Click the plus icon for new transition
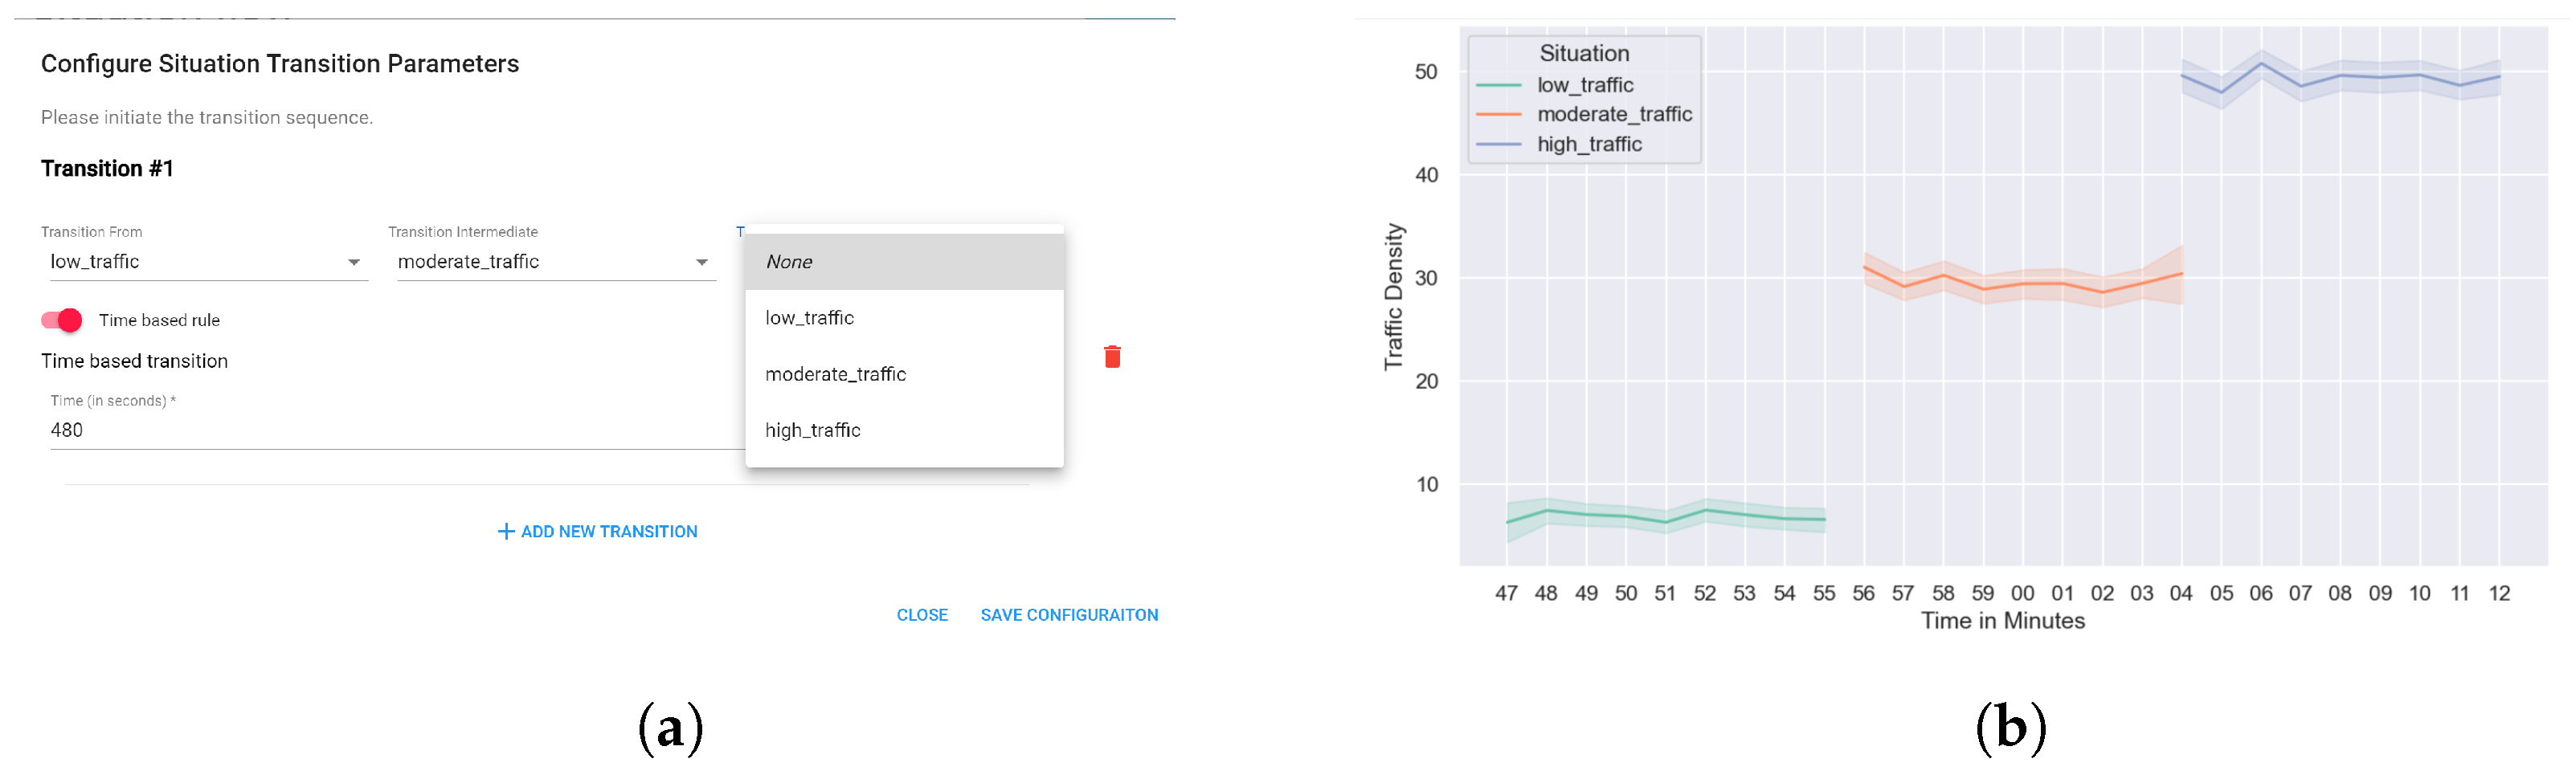The height and width of the screenshot is (779, 2576). click(506, 532)
